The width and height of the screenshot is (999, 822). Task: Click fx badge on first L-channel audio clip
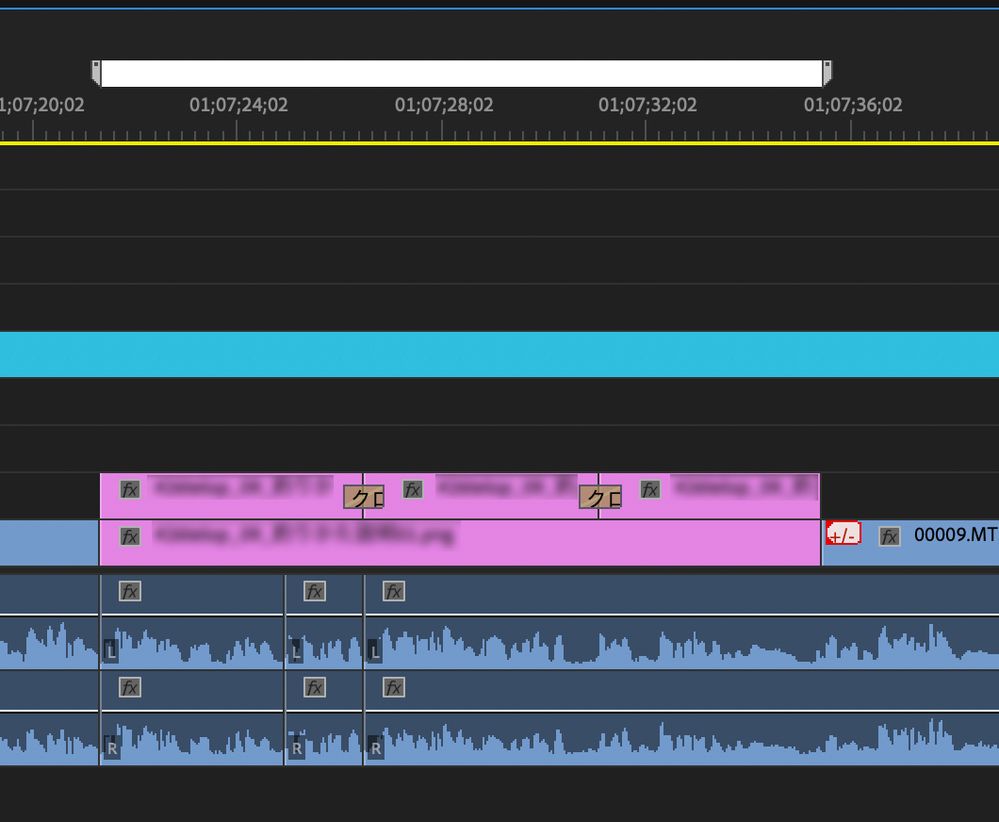pyautogui.click(x=130, y=591)
